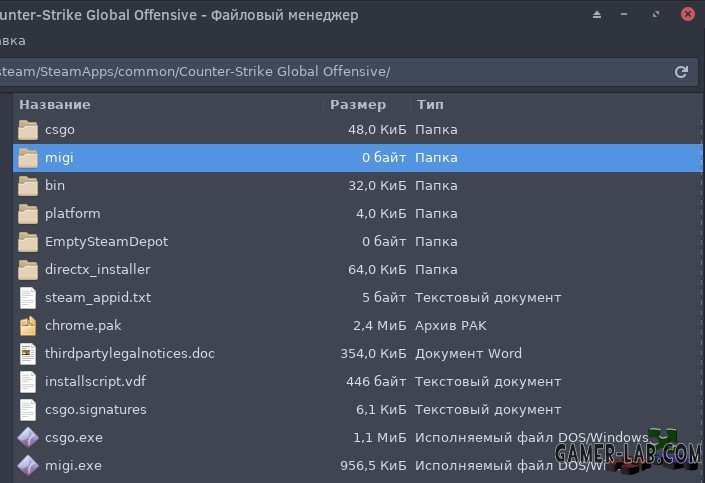Click the csgo folder icon
Screen dimensions: 705x483
point(28,130)
